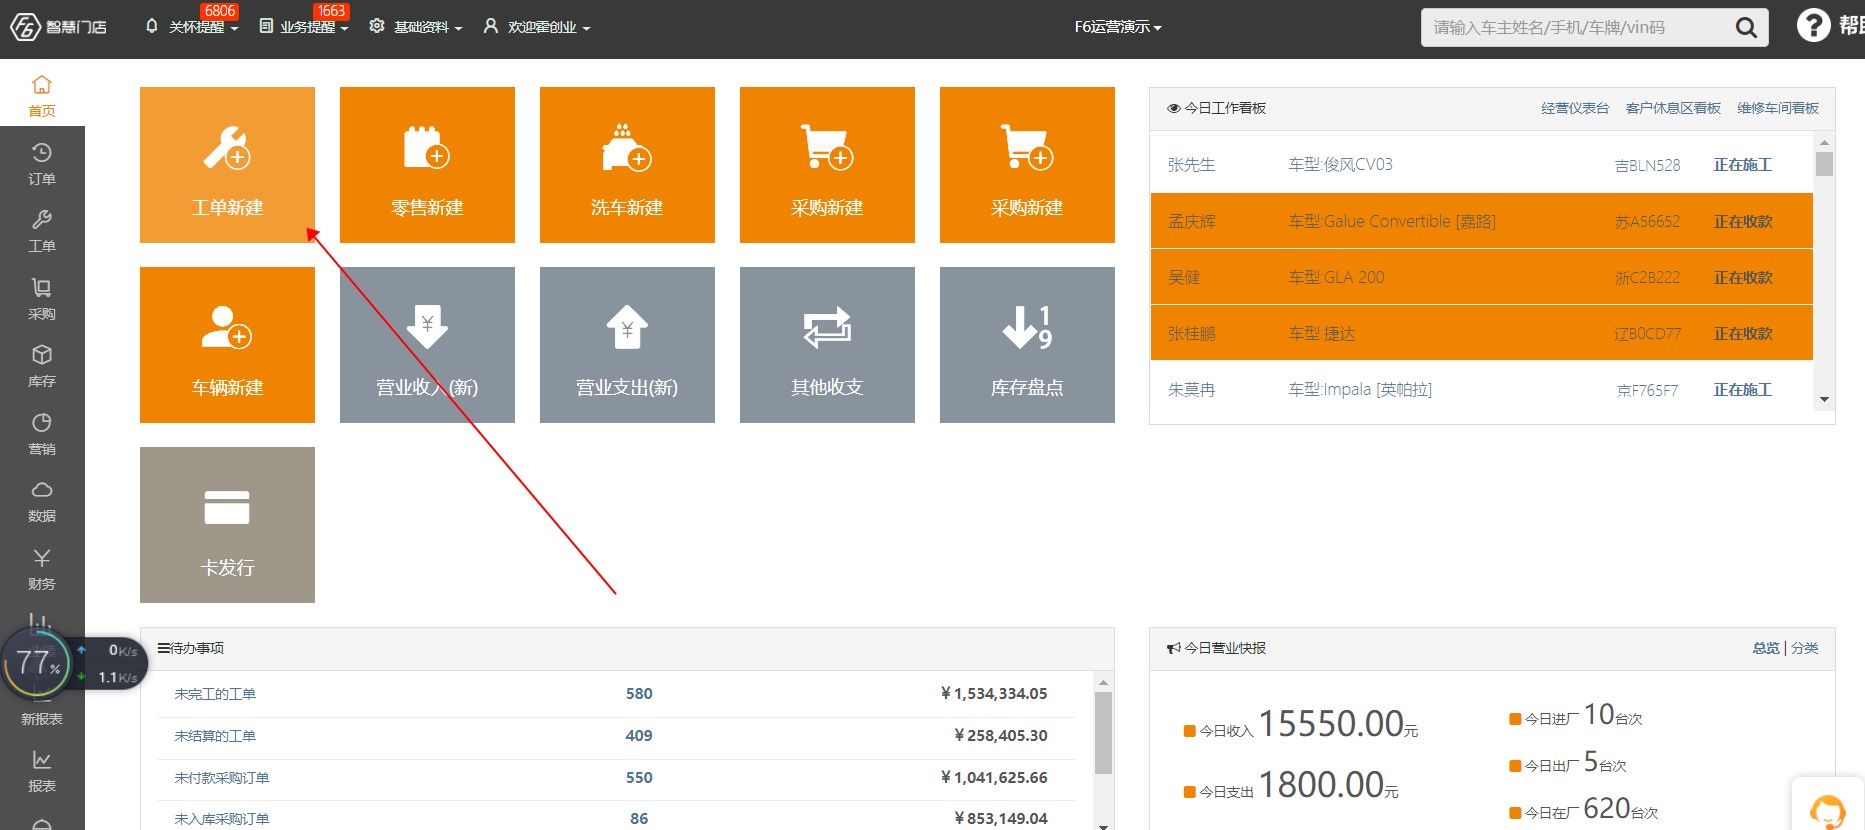Click the work board scrollbar down arrow
The image size is (1865, 830).
click(x=1824, y=399)
